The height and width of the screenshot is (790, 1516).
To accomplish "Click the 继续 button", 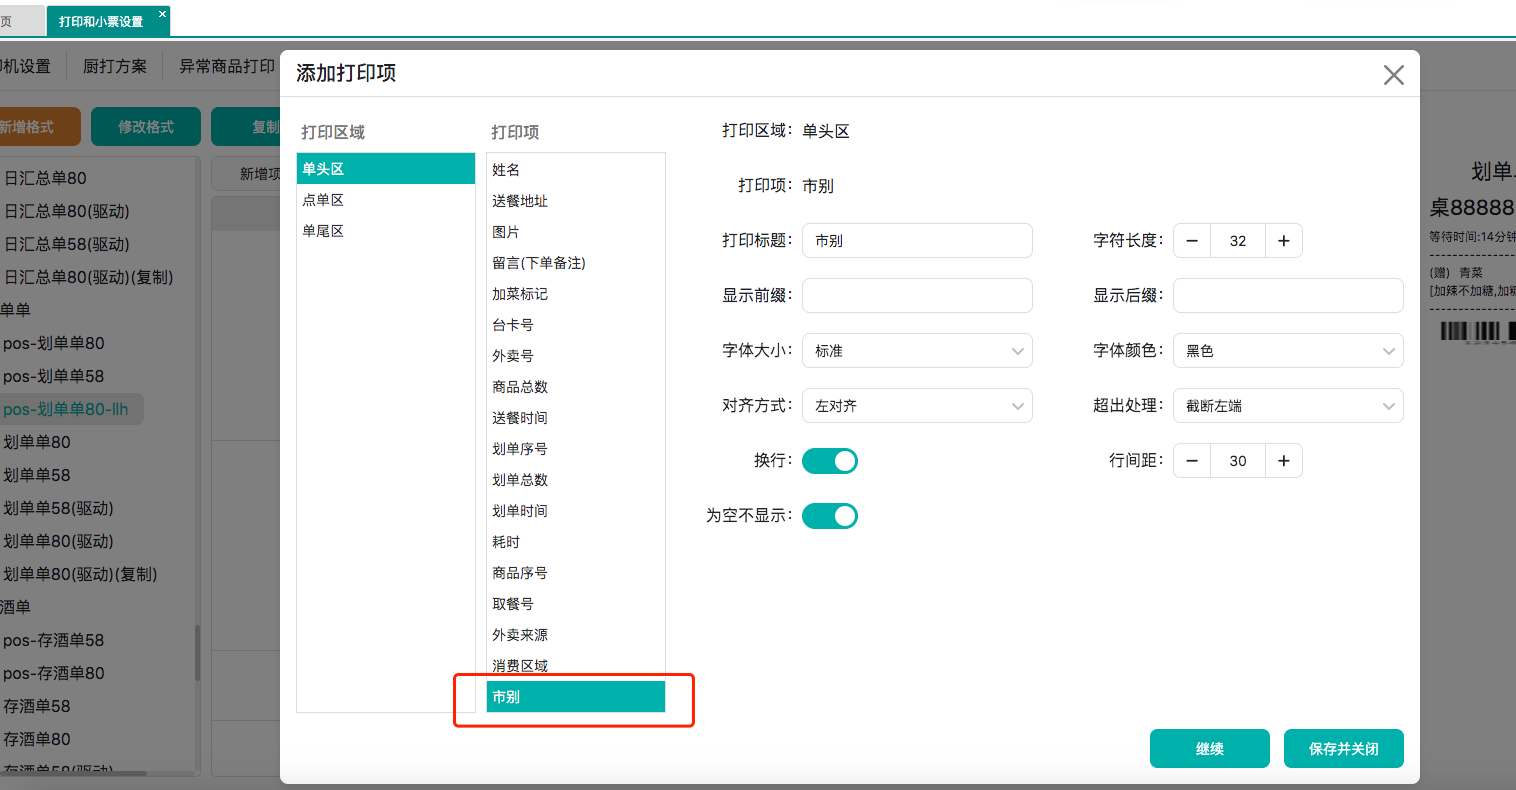I will [1210, 749].
